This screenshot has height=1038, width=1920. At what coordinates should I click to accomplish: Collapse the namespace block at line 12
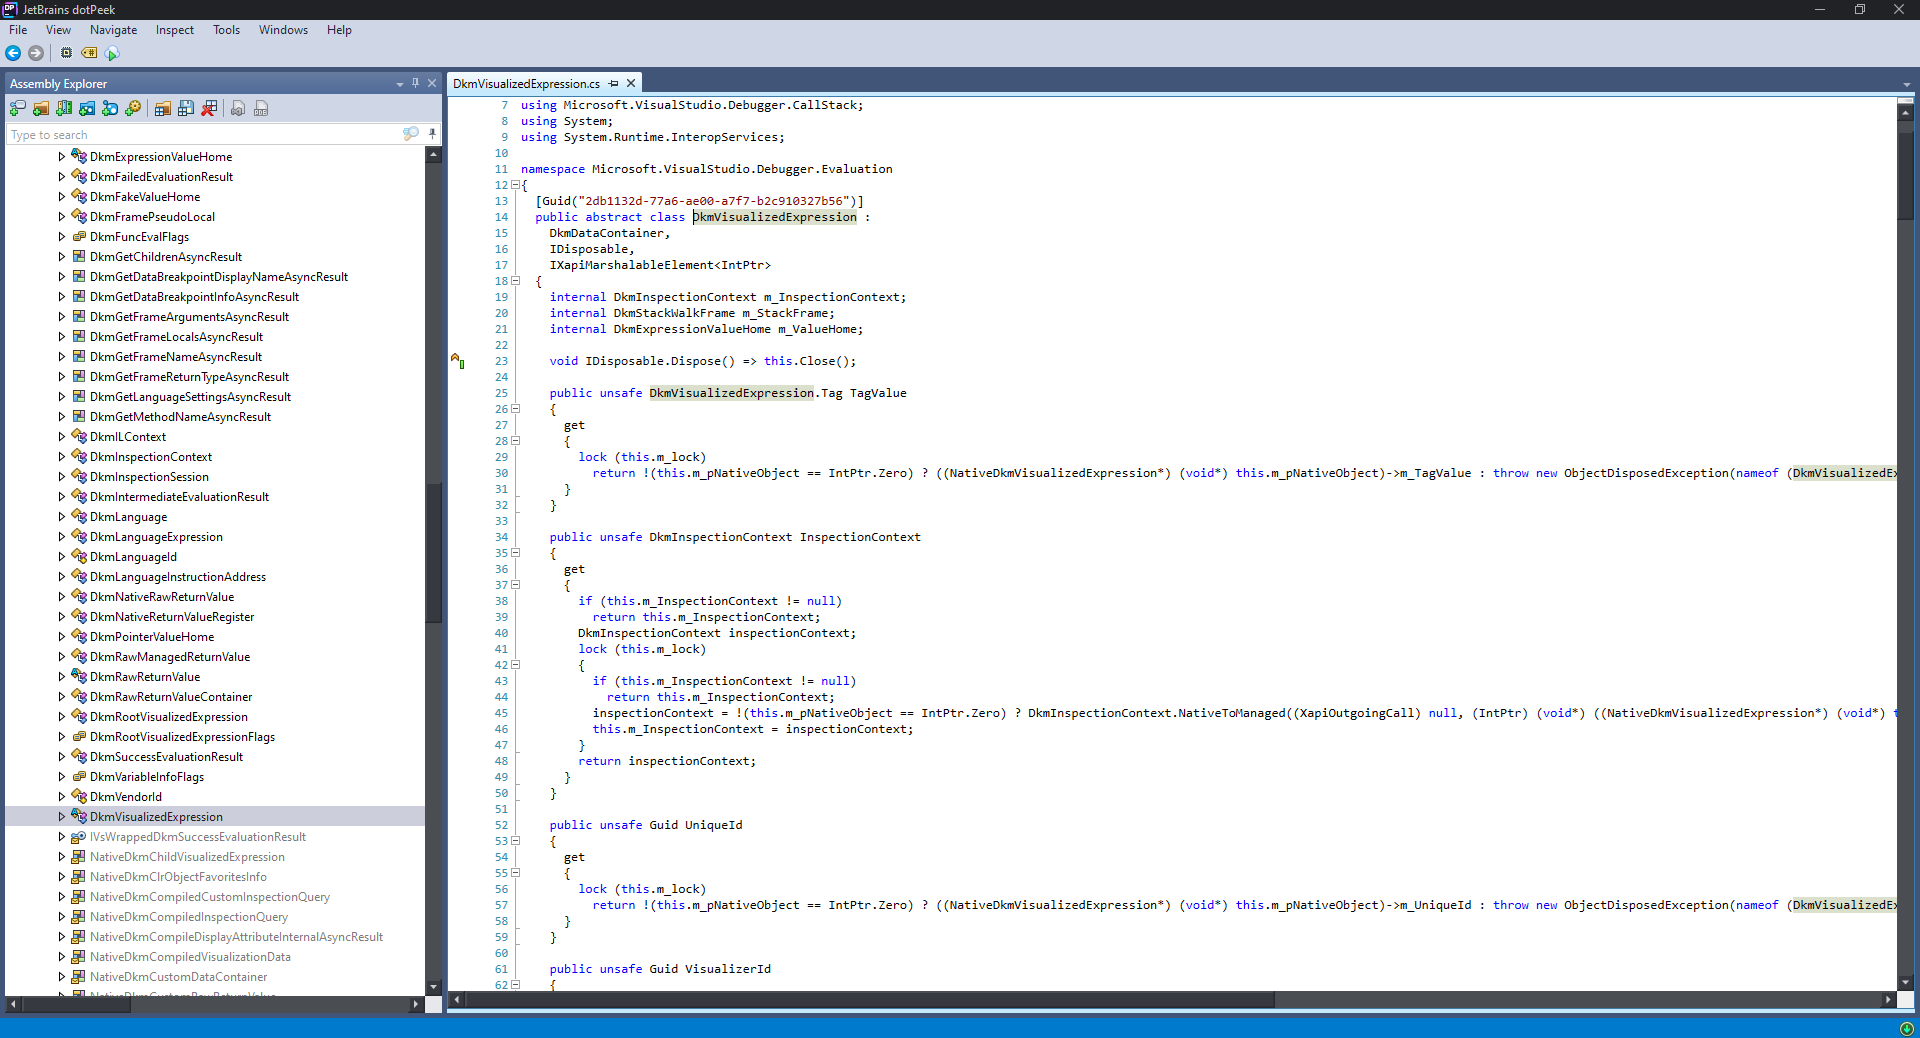pos(515,185)
